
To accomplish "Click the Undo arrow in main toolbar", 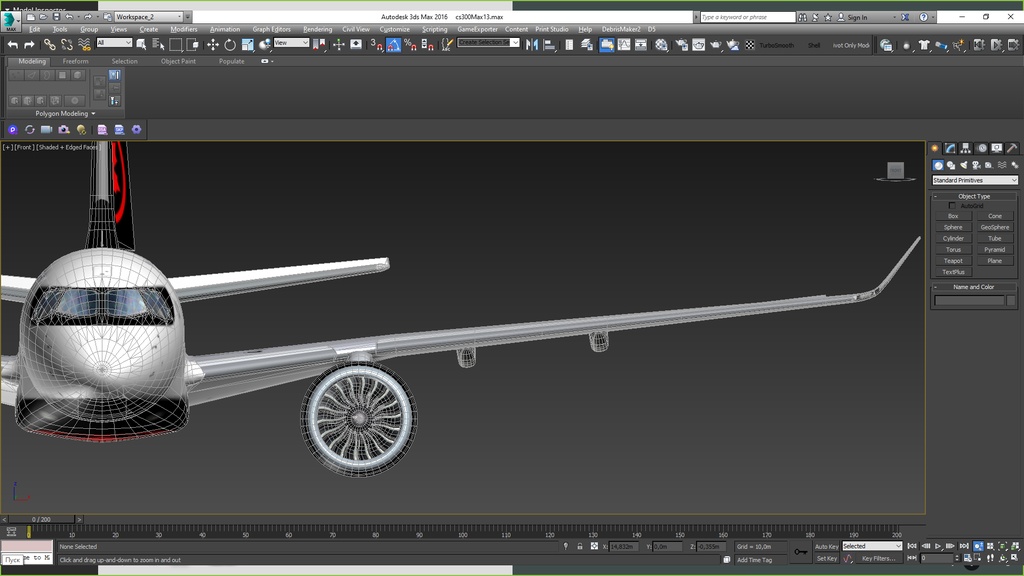I will click(x=12, y=45).
